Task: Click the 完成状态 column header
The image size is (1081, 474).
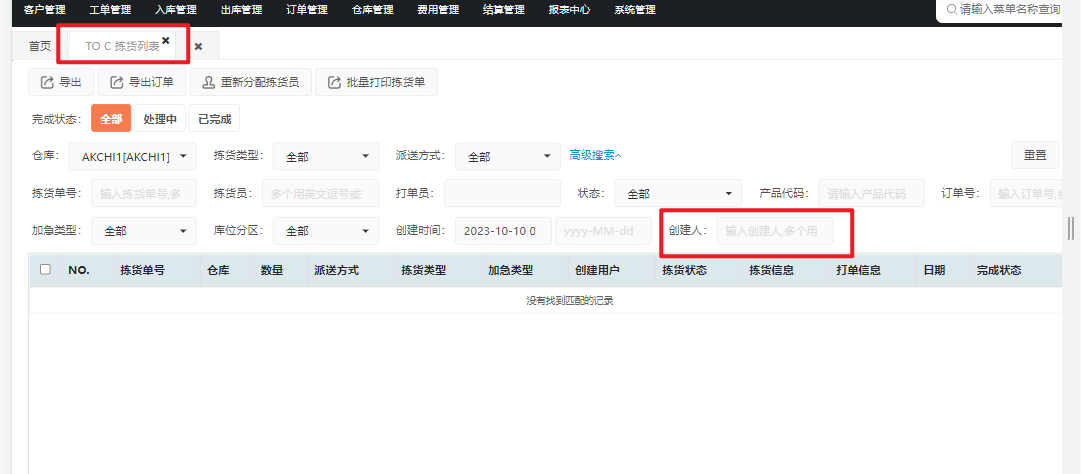Action: 999,270
